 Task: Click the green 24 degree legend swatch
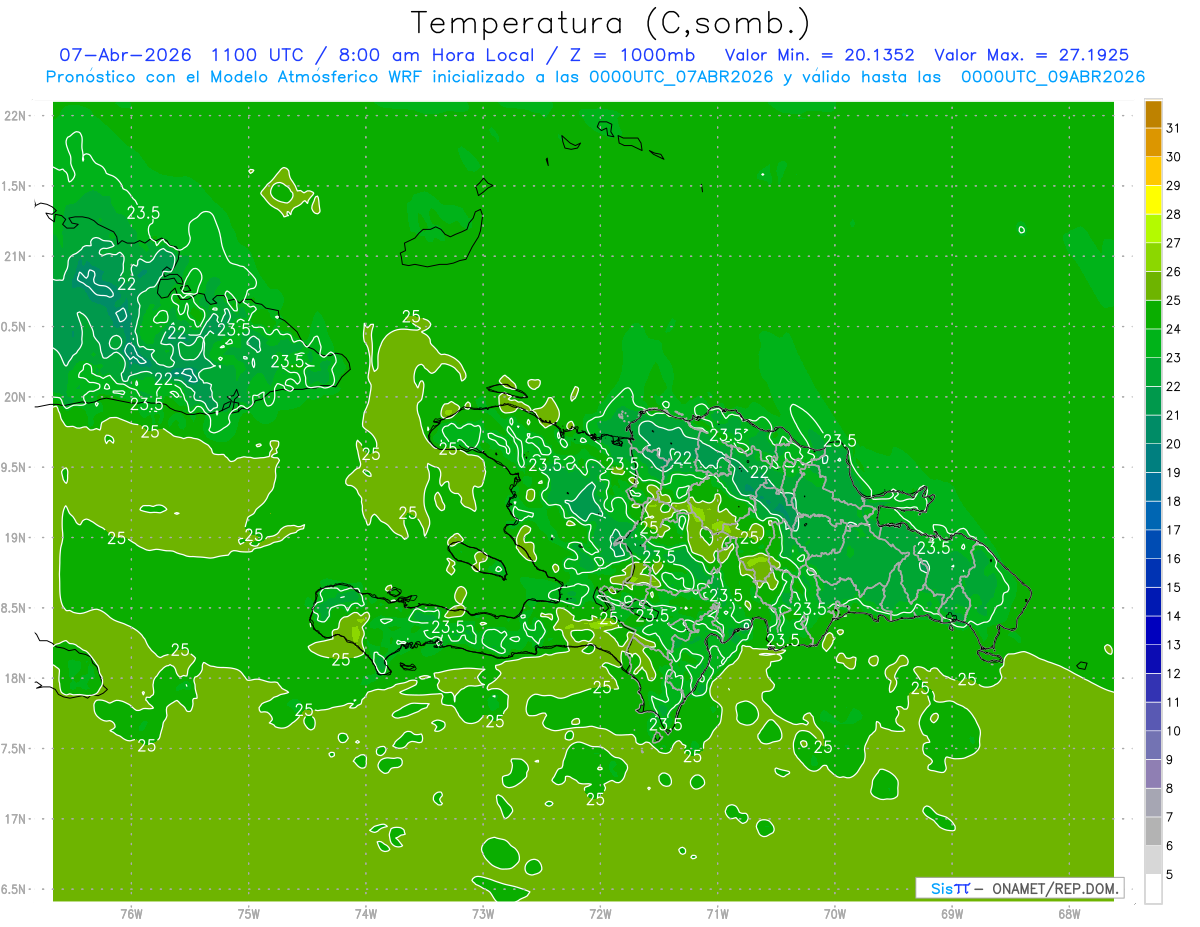tap(1153, 316)
